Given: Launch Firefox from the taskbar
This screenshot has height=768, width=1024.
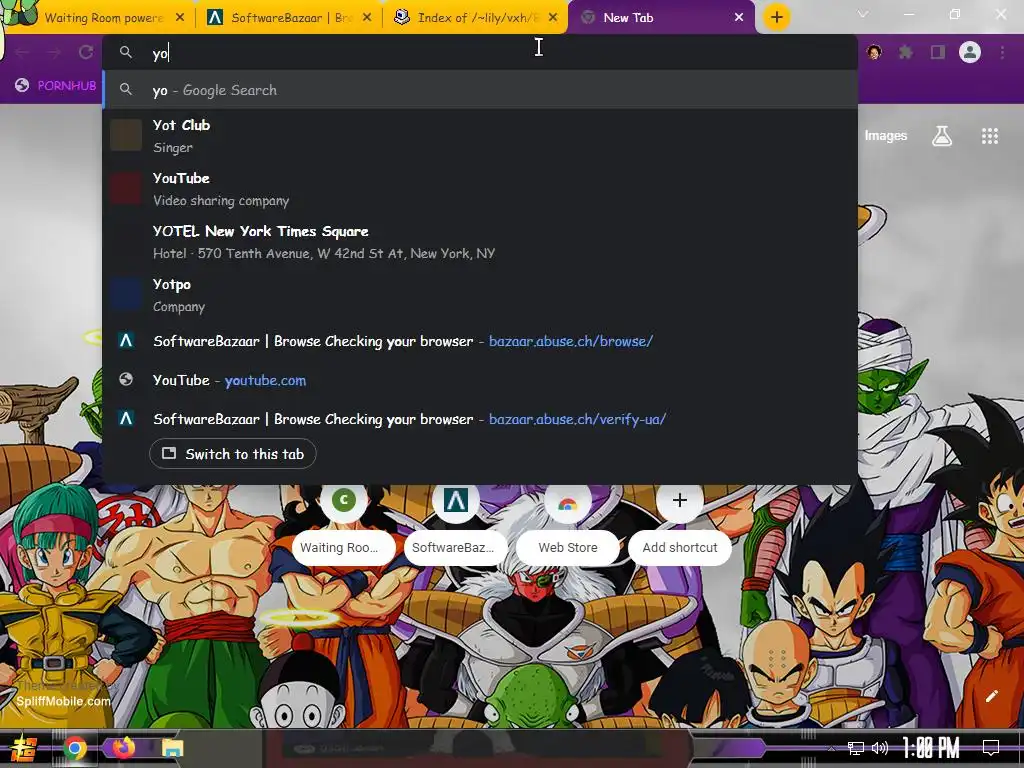Looking at the screenshot, I should [123, 748].
